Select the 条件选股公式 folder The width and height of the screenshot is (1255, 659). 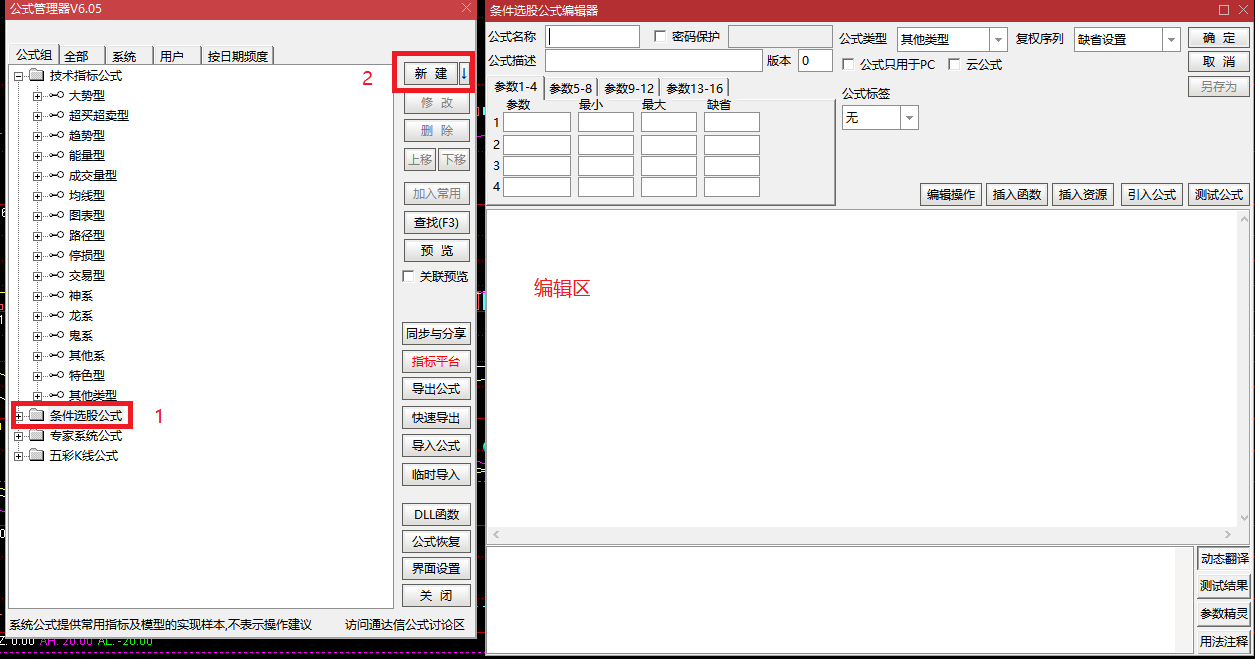[85, 415]
